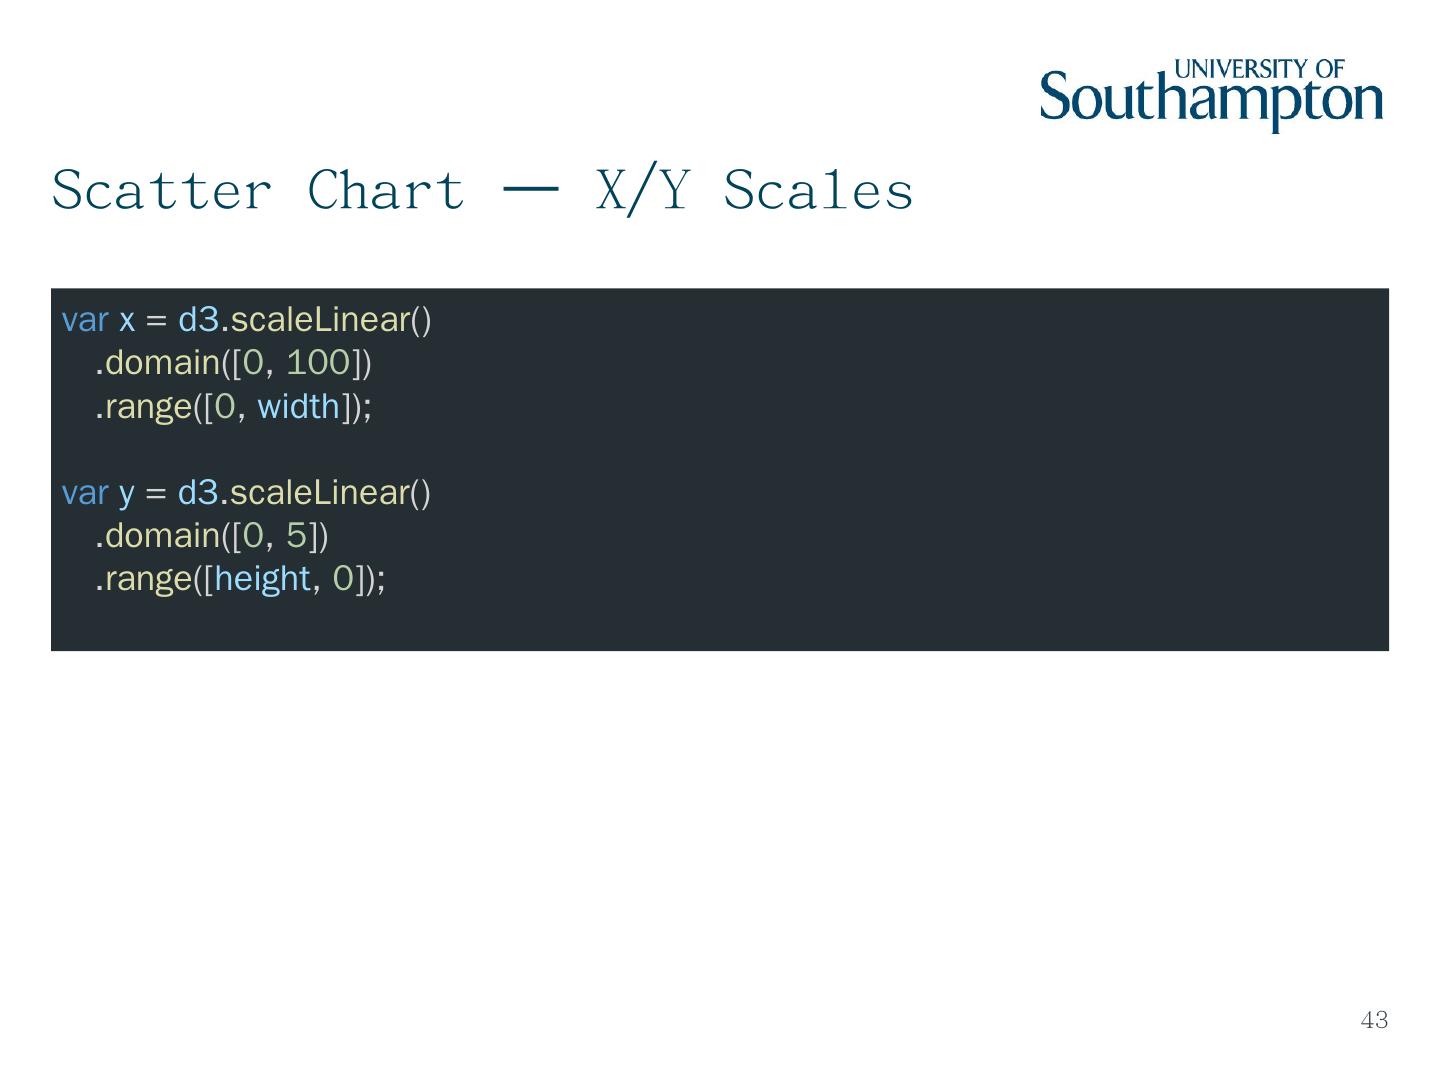Select the value "5" in y domain

pyautogui.click(x=296, y=536)
